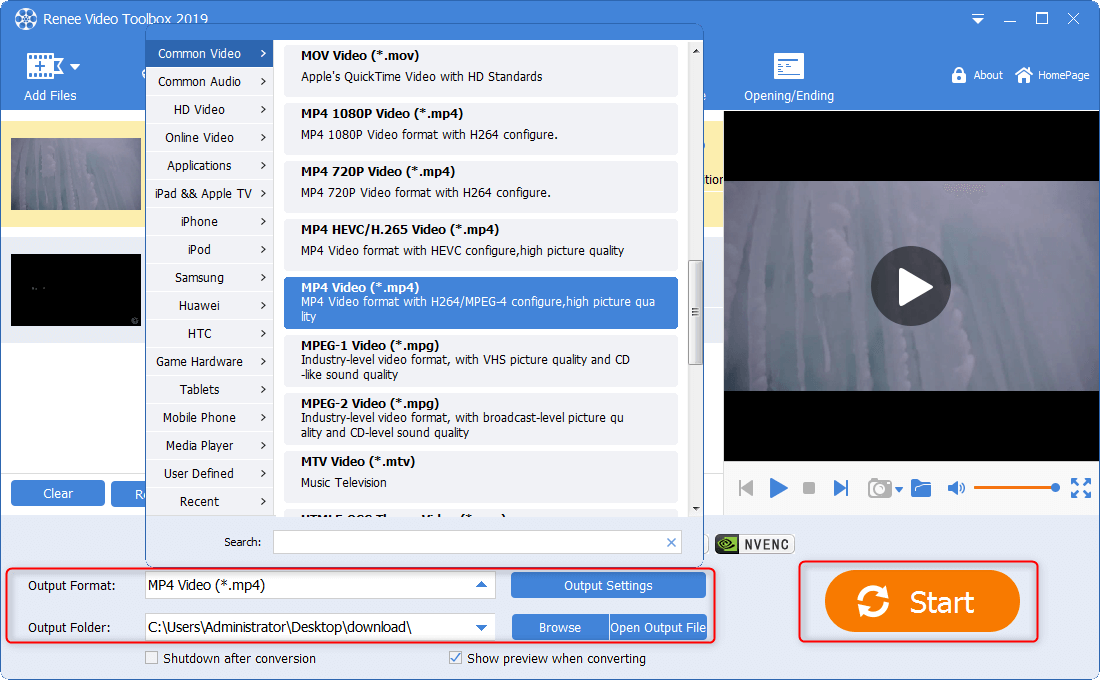
Task: Click the About lock icon
Action: (959, 75)
